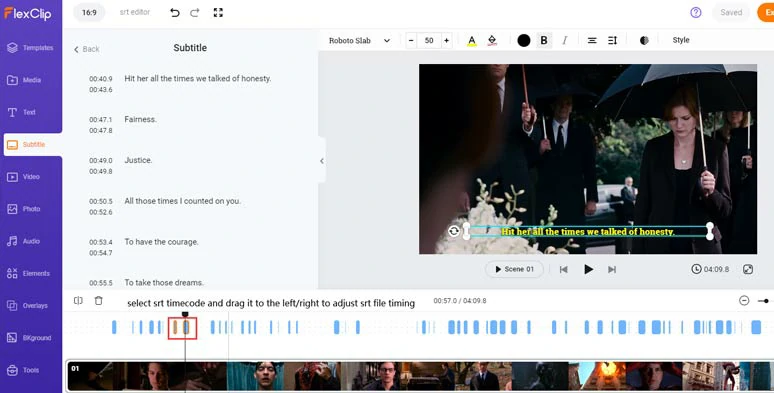This screenshot has width=774, height=393.
Task: Open the opacity control
Action: click(x=644, y=40)
